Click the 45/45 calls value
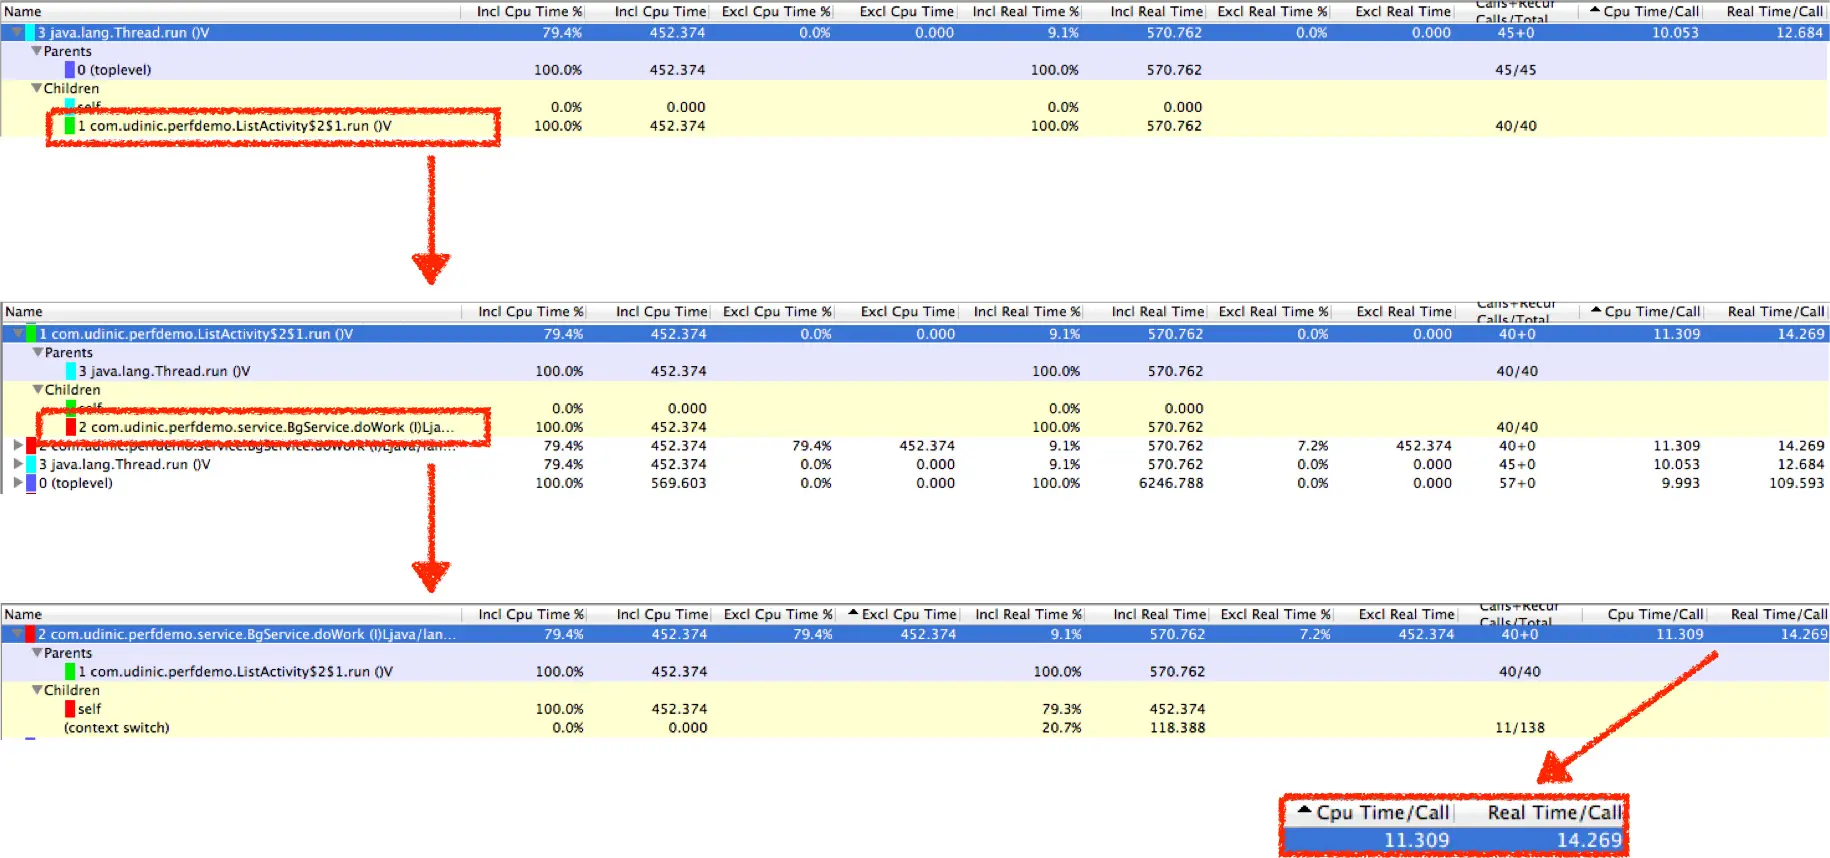Image resolution: width=1830 pixels, height=858 pixels. pyautogui.click(x=1516, y=70)
